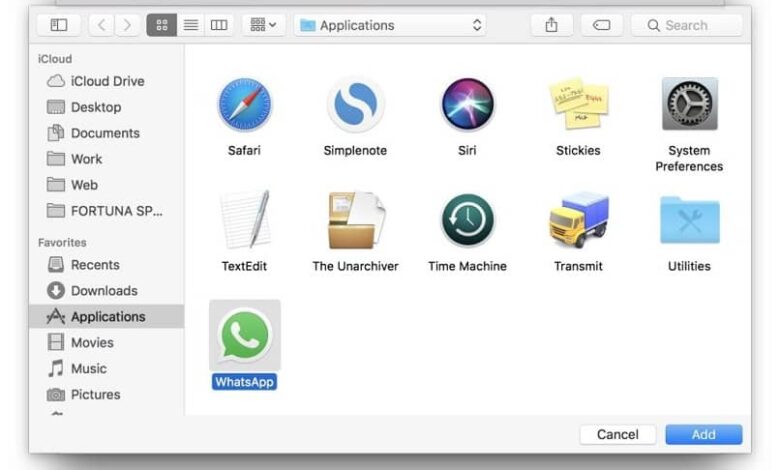Open Pictures in the sidebar
This screenshot has height=470, width=780.
tap(107, 394)
